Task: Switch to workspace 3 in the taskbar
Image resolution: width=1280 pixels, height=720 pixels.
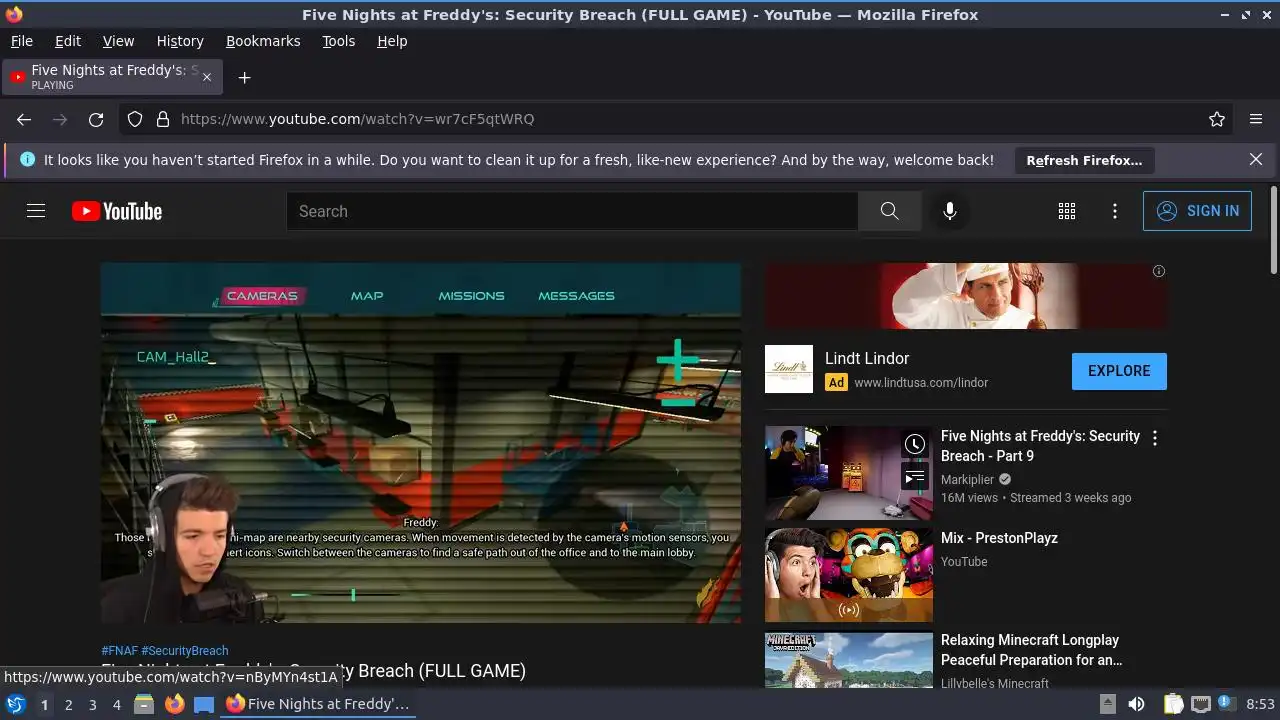Action: click(93, 705)
